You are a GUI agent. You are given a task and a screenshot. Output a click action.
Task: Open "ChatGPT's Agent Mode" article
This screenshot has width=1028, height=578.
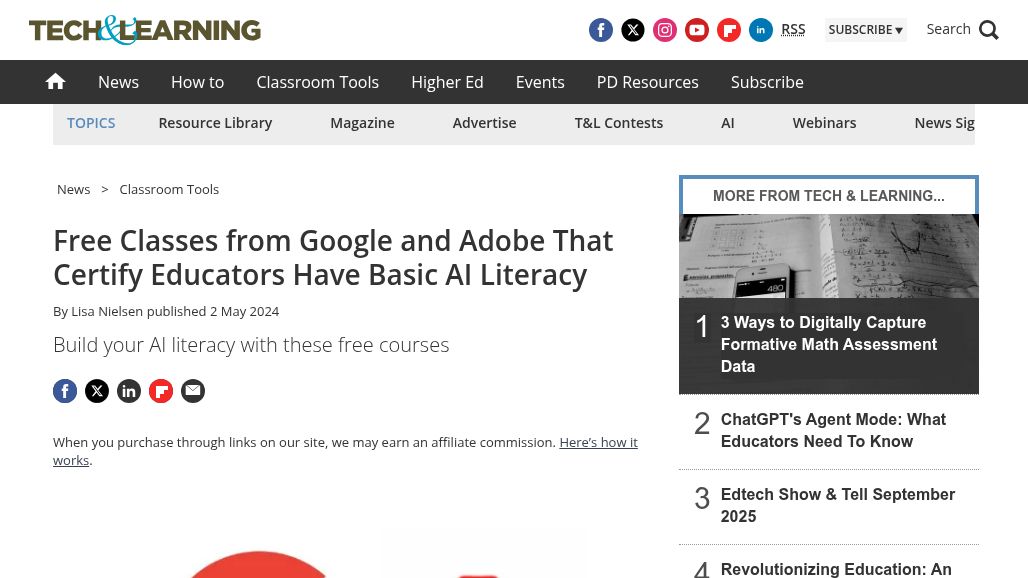click(x=833, y=431)
